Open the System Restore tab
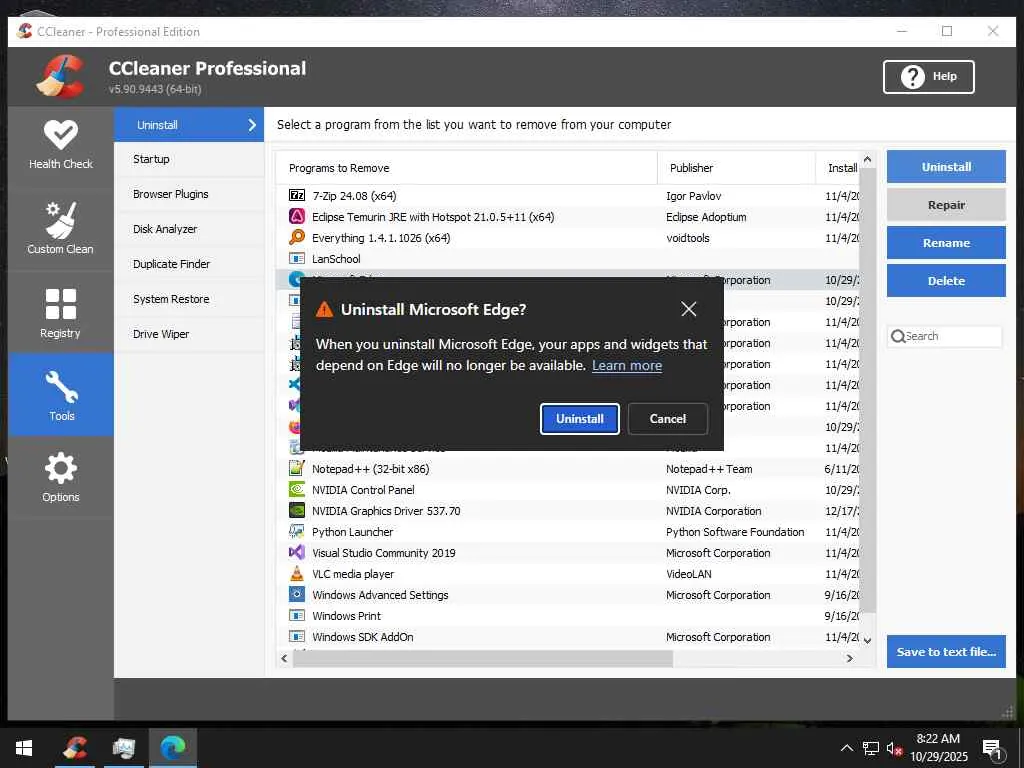1024x768 pixels. click(x=189, y=299)
